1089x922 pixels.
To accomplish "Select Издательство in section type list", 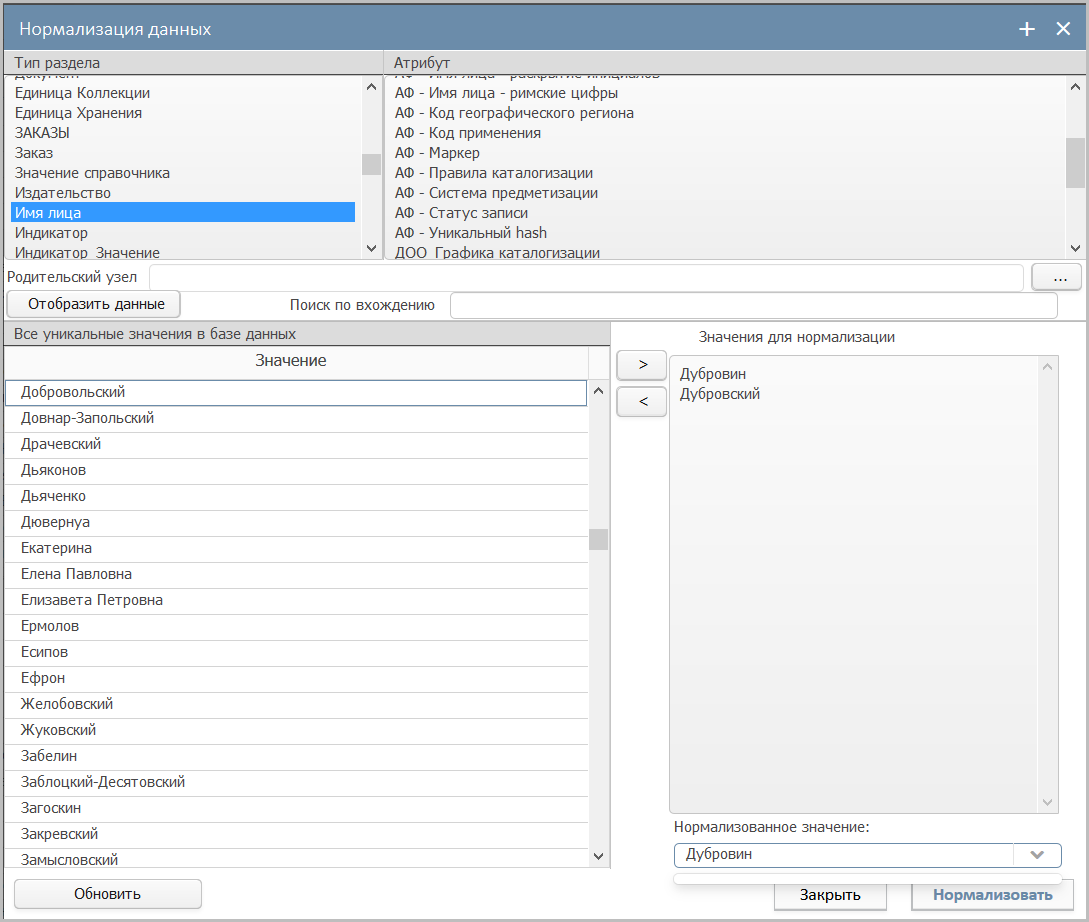I will (x=63, y=193).
